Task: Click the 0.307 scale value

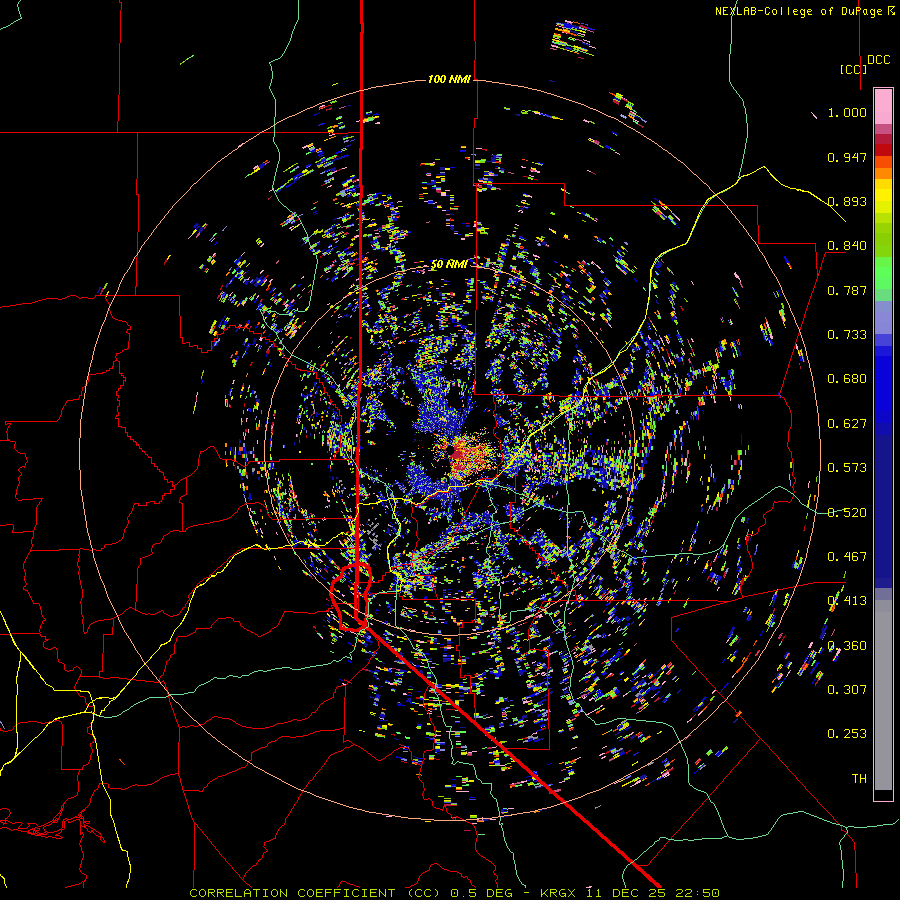Action: tap(847, 690)
